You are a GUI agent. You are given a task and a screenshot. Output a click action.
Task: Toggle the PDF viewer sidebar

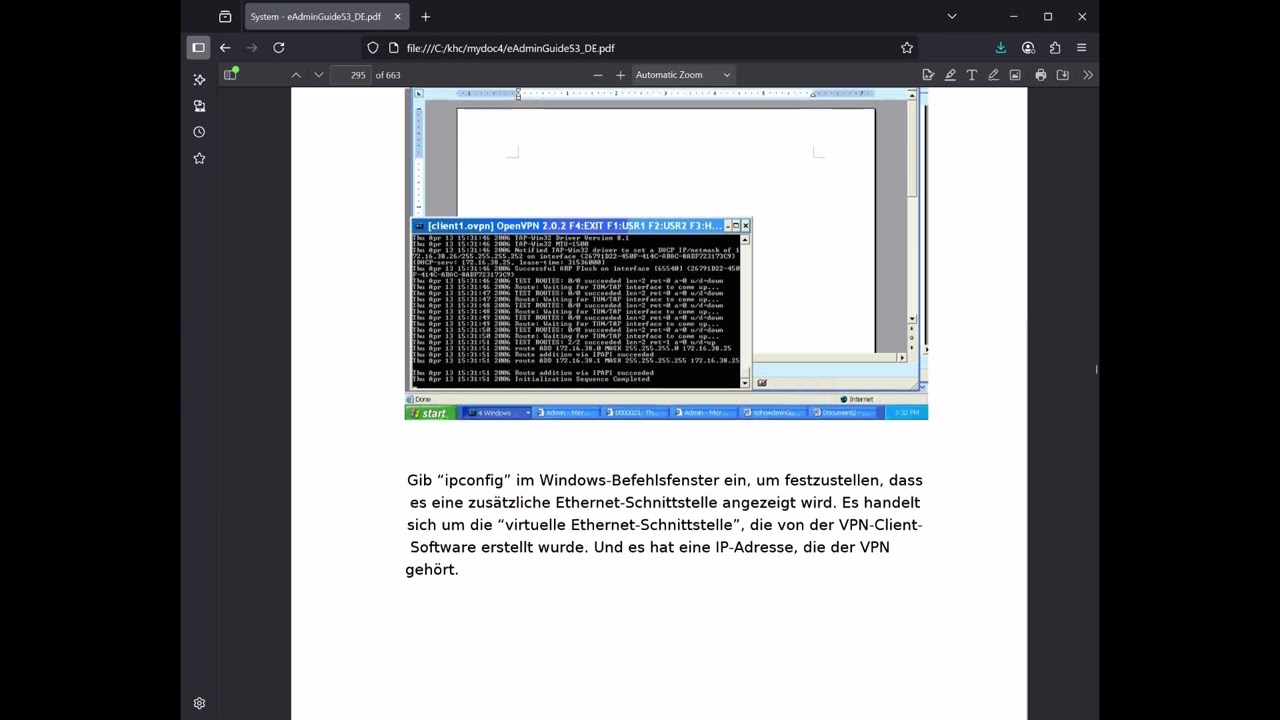click(x=230, y=75)
